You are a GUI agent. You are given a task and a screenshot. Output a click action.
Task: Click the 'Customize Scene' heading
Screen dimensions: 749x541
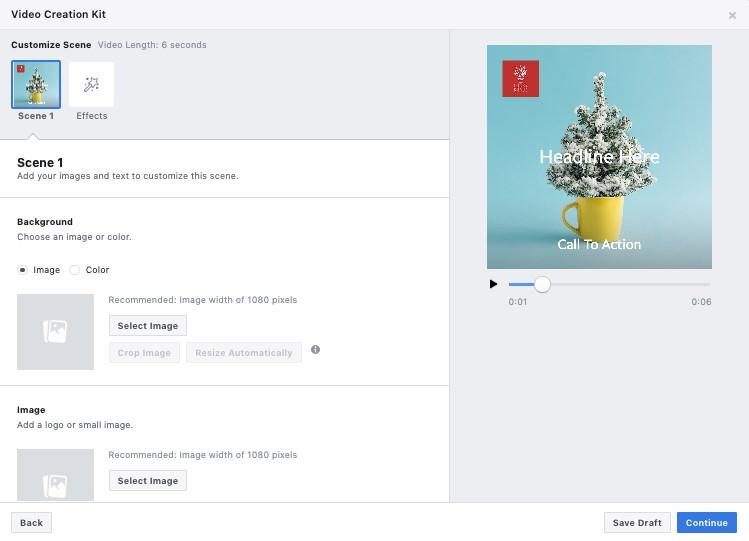pos(51,45)
